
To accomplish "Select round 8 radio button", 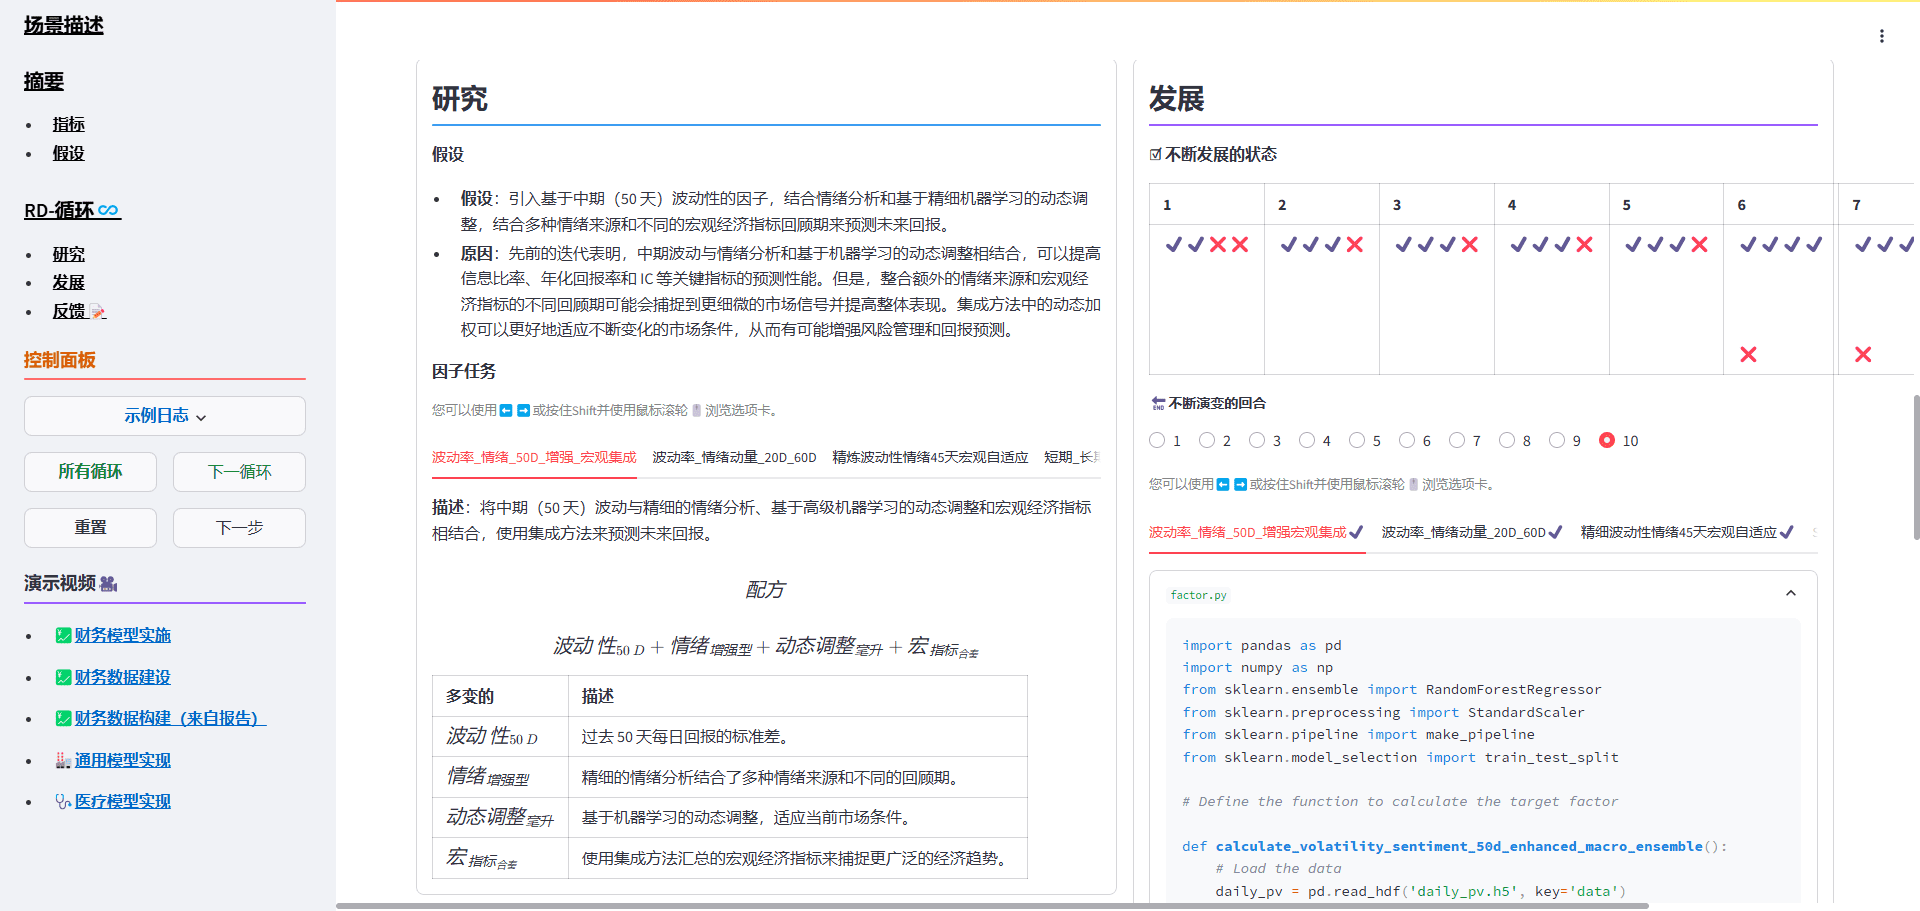I will 1507,440.
